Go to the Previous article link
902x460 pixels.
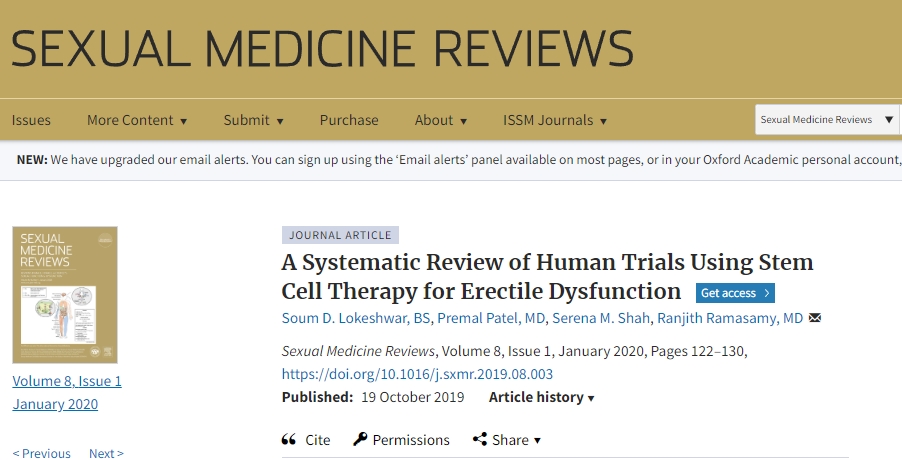tap(41, 453)
